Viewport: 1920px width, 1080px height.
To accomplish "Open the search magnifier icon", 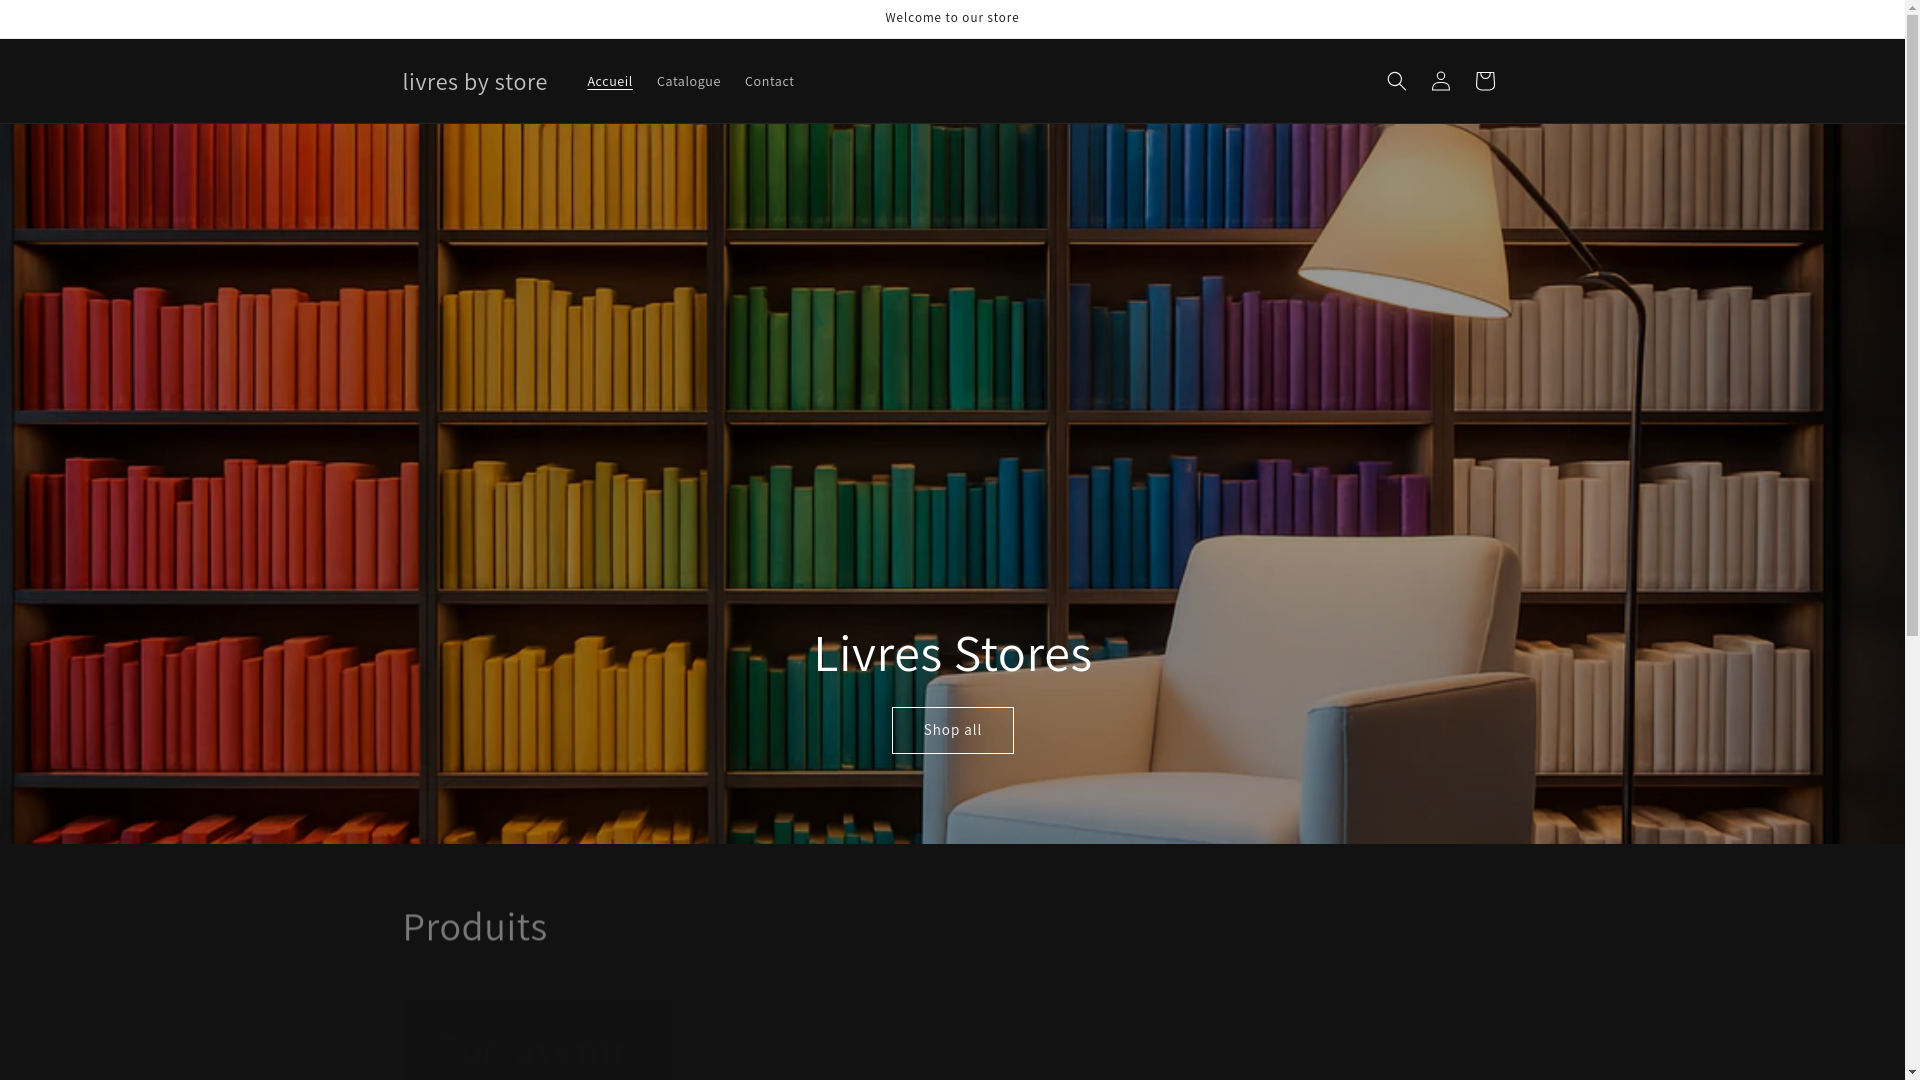I will pyautogui.click(x=1396, y=81).
